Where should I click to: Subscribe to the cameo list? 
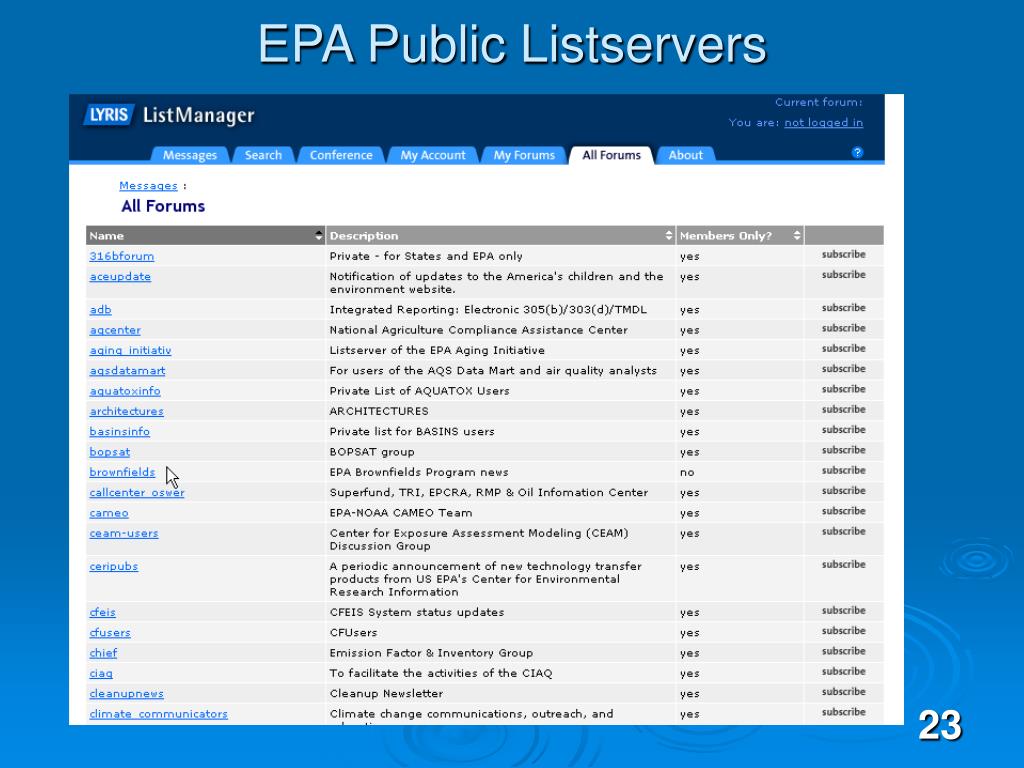844,511
